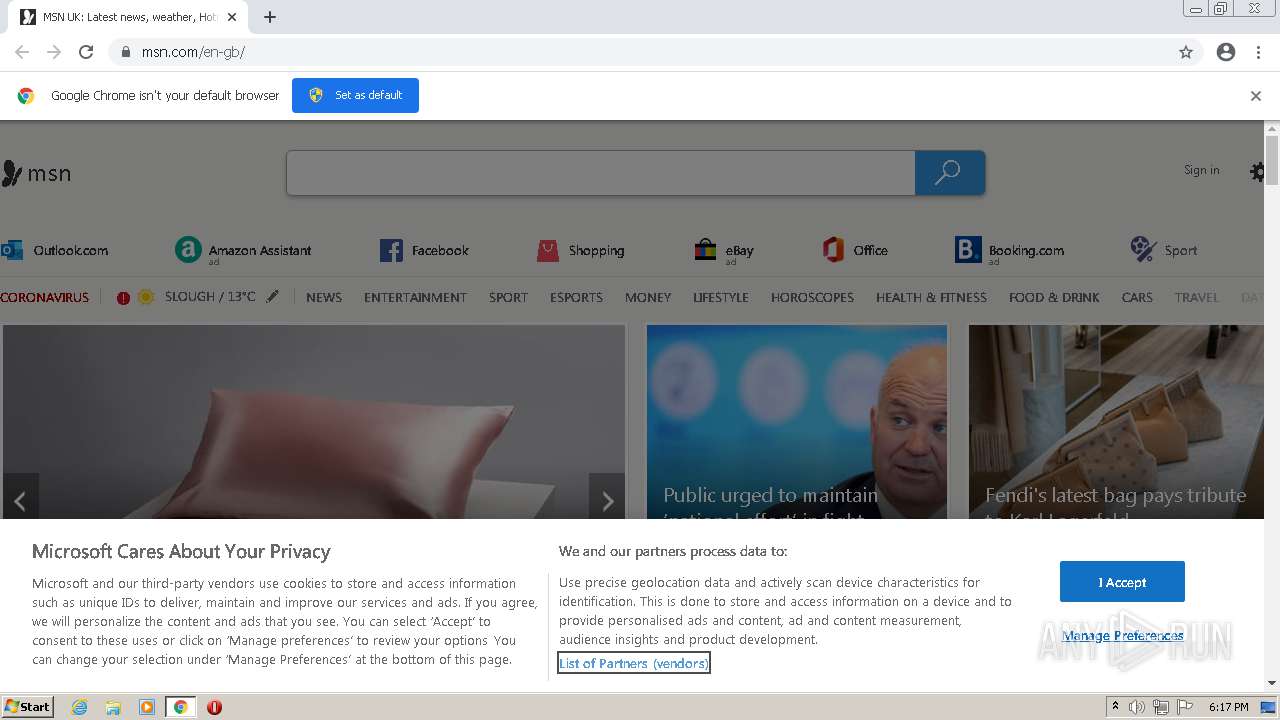Open the eBay shortcut icon
The height and width of the screenshot is (720, 1280).
coord(705,250)
